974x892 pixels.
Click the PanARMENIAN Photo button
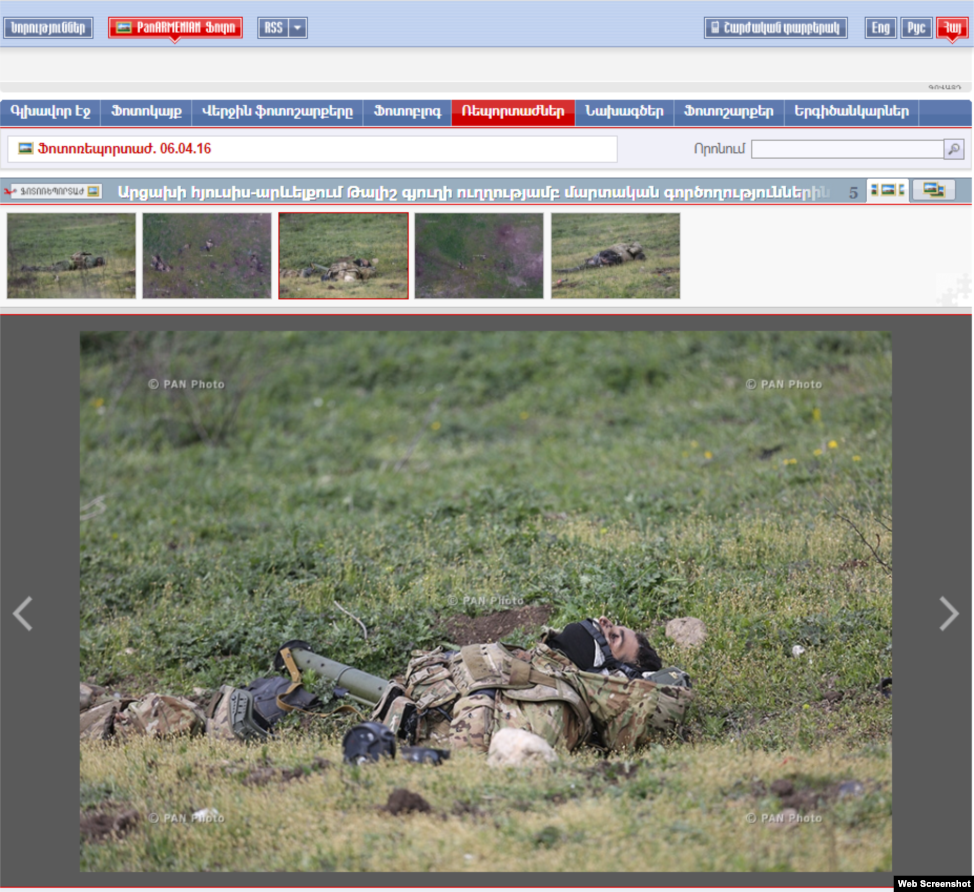pos(175,28)
